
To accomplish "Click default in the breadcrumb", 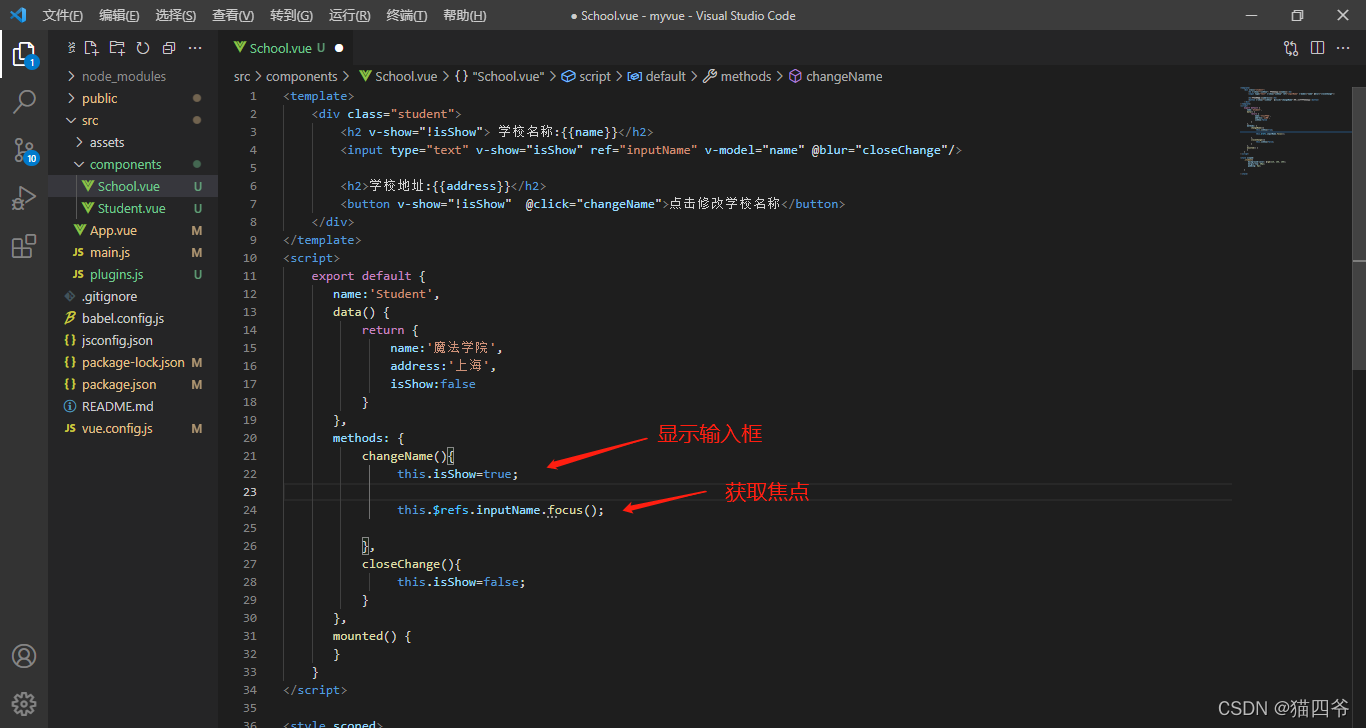I will 656,76.
